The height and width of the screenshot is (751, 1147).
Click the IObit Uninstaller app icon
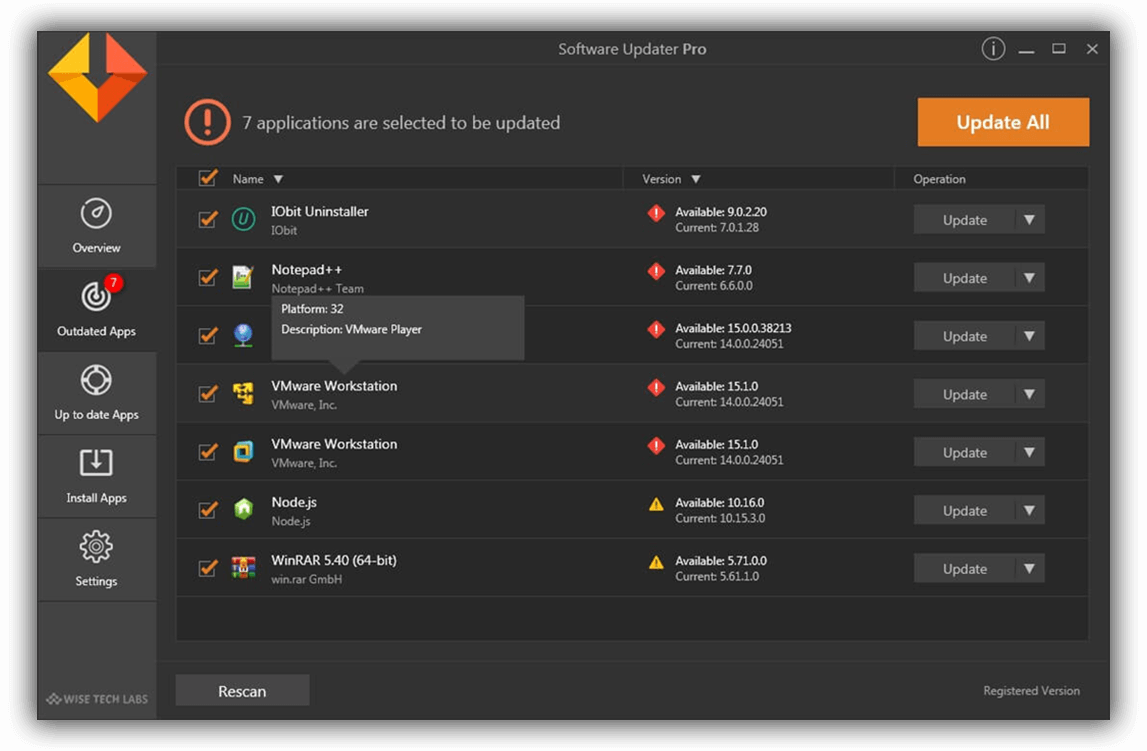tap(244, 219)
